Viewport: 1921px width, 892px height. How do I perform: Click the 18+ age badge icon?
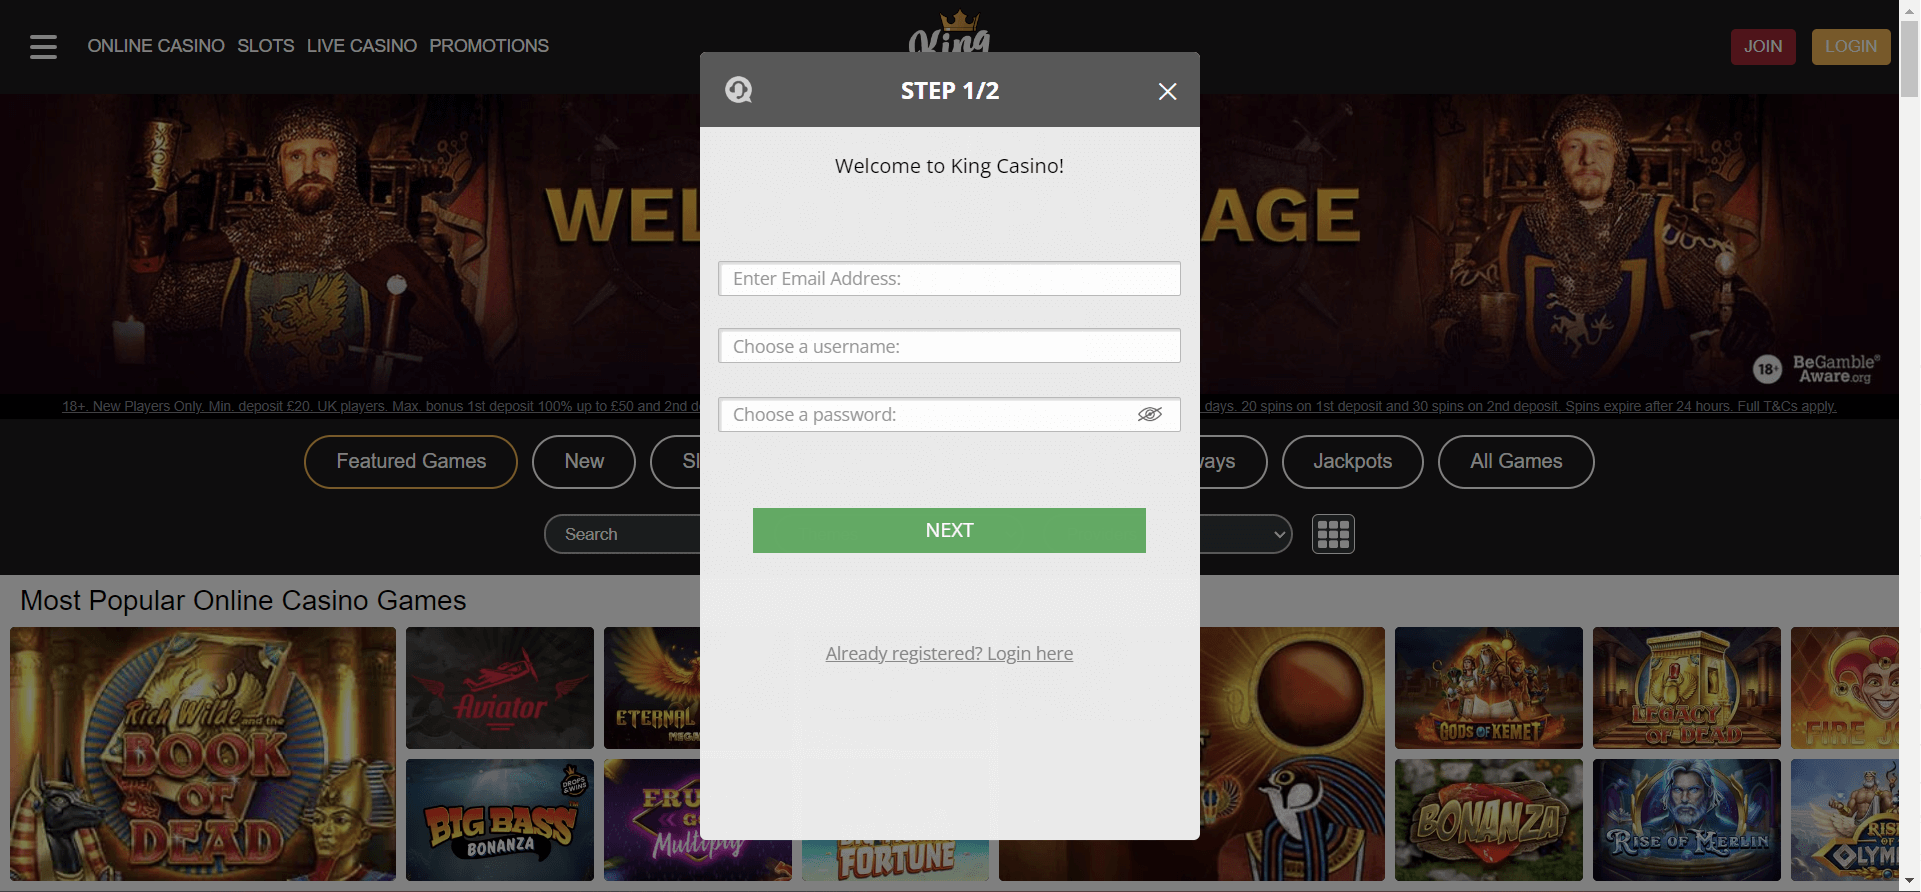pyautogui.click(x=1767, y=369)
